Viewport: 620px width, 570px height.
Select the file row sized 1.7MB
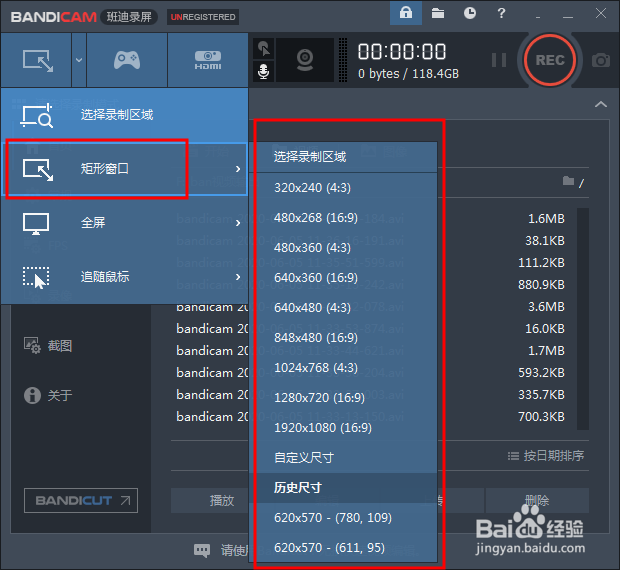[370, 351]
